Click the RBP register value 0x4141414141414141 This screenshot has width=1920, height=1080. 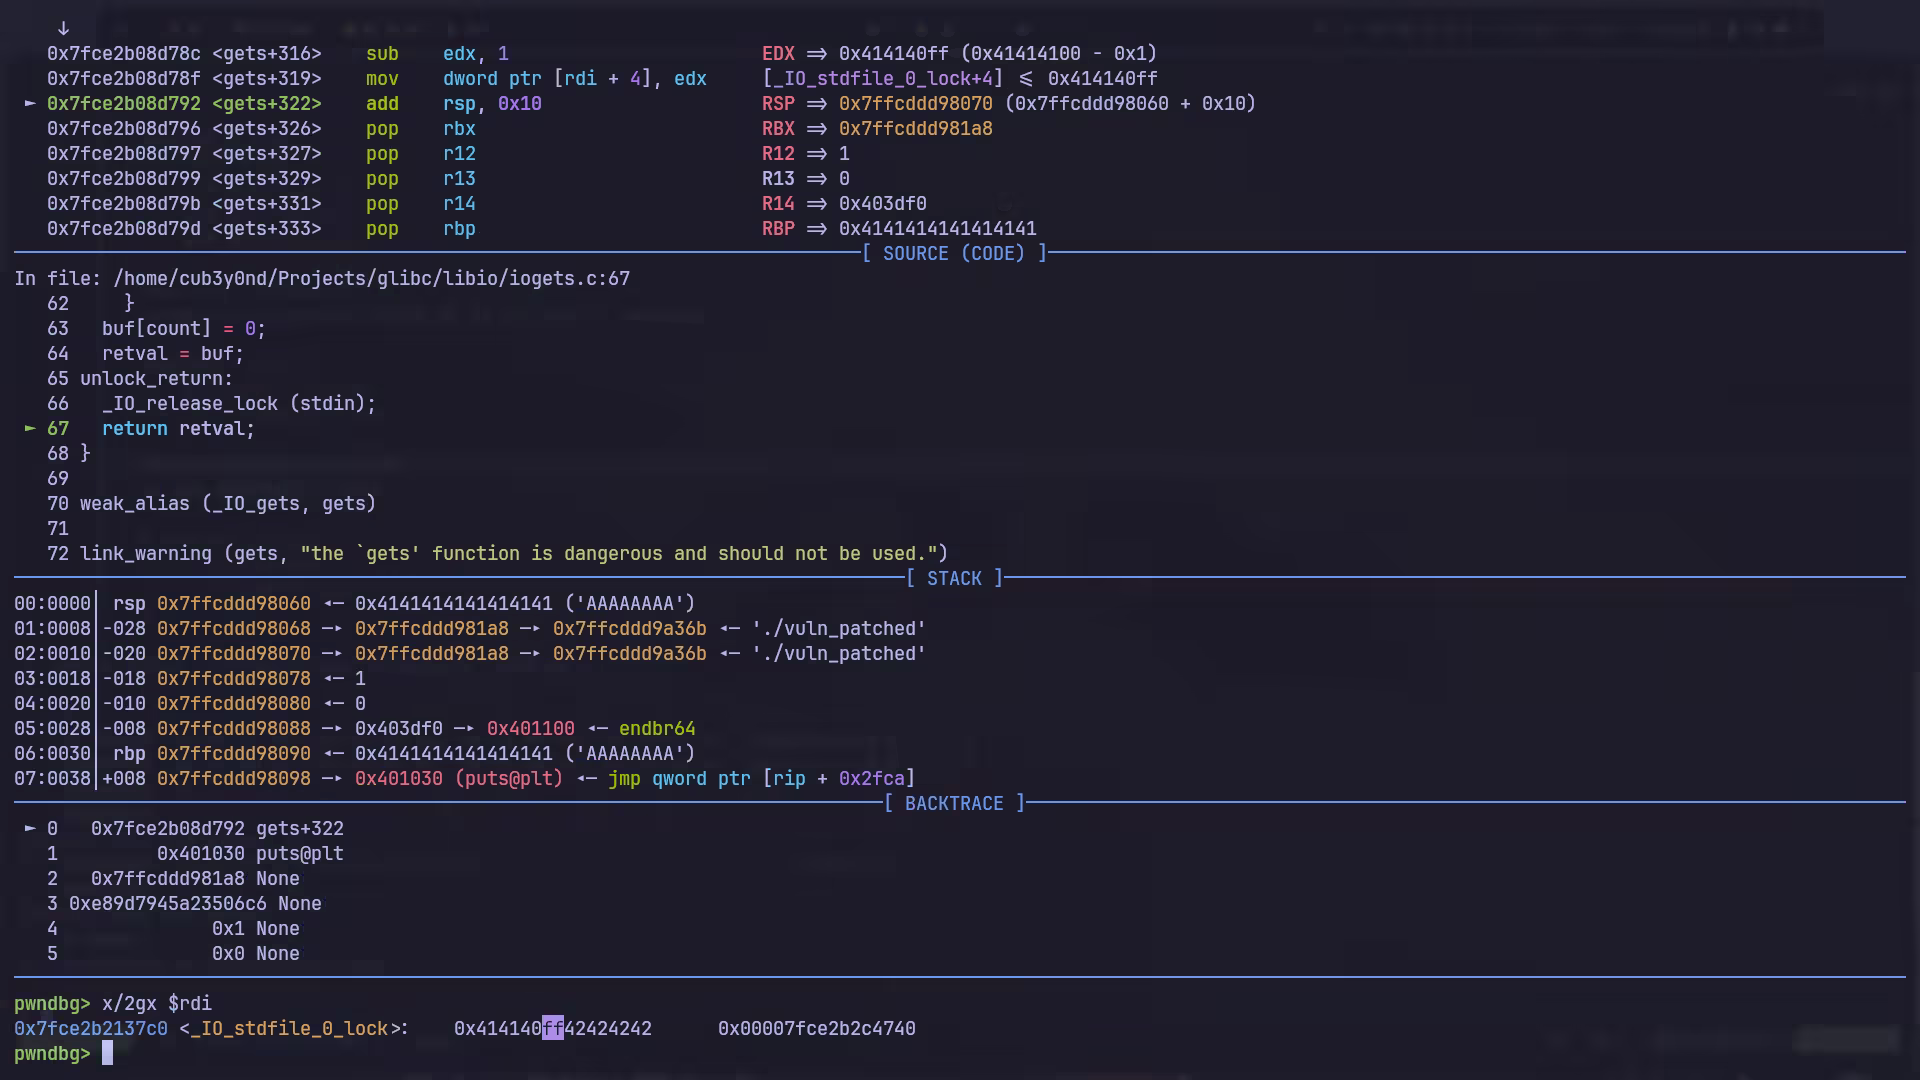pyautogui.click(x=937, y=228)
